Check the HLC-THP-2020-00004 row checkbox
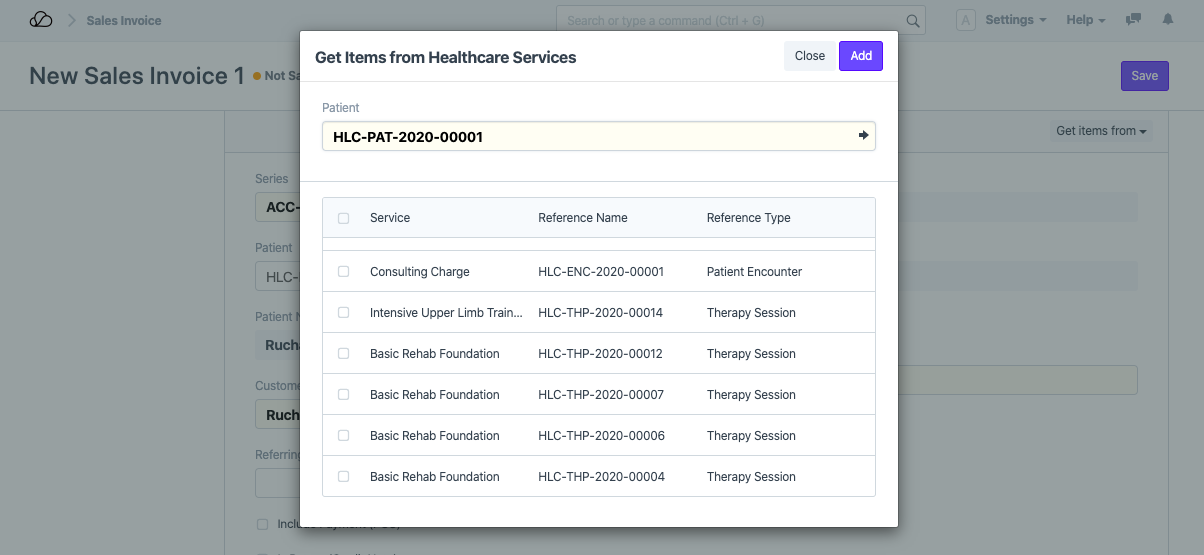 [344, 477]
